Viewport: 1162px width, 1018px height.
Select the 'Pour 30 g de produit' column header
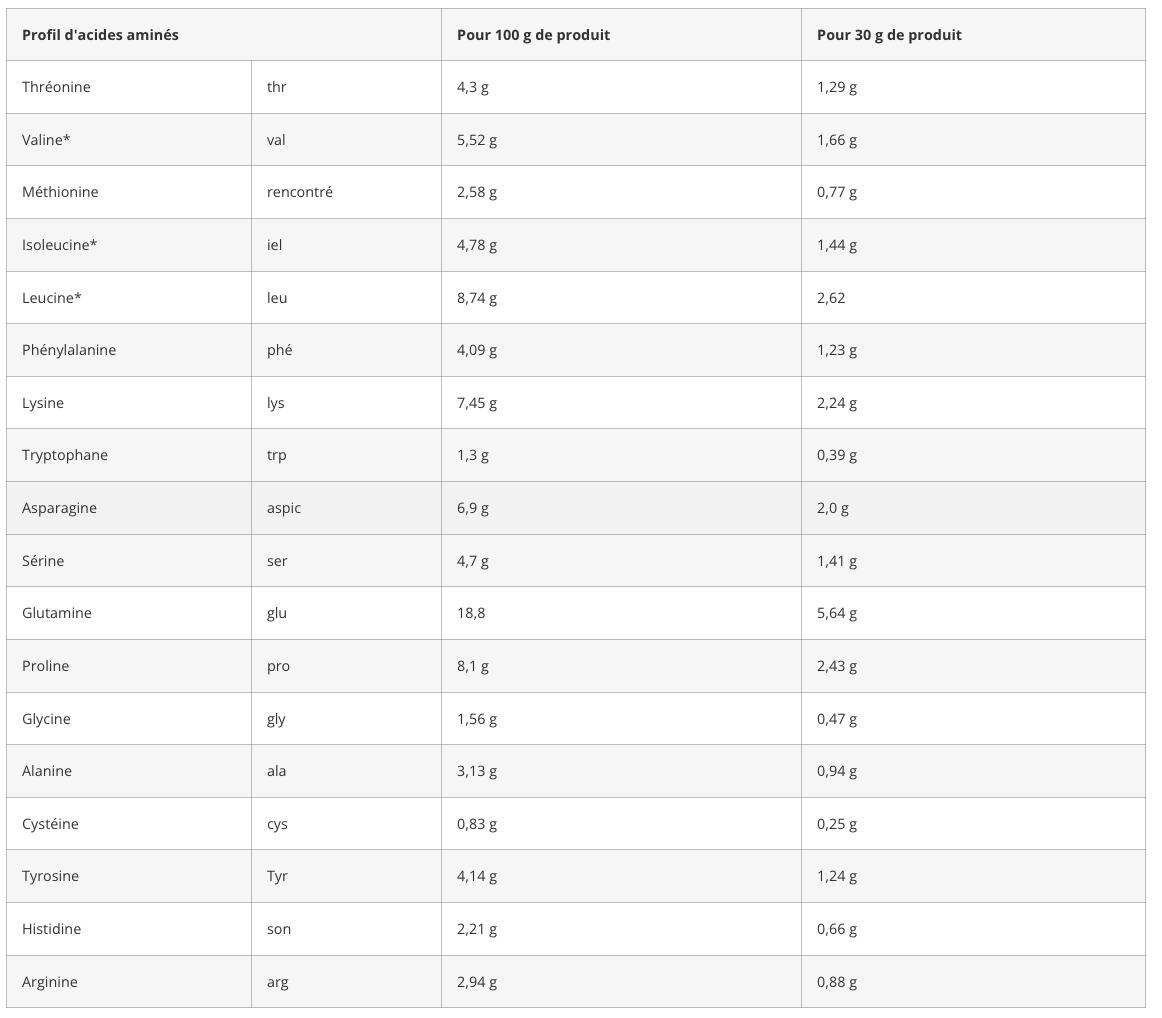pos(889,35)
